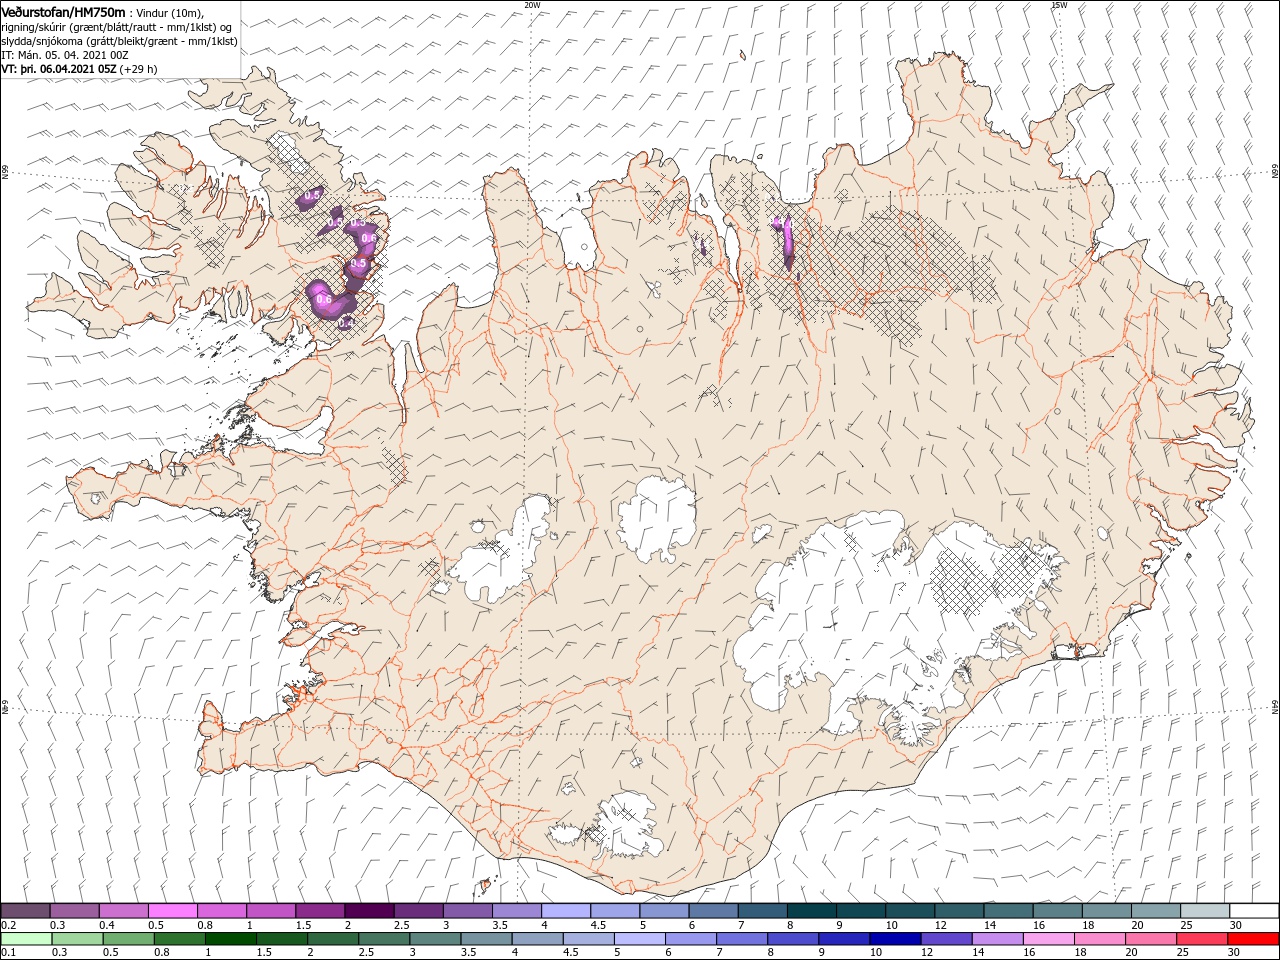Pick the darkest purple 2 swatch in upper legend row
The width and height of the screenshot is (1280, 960).
[x=368, y=911]
